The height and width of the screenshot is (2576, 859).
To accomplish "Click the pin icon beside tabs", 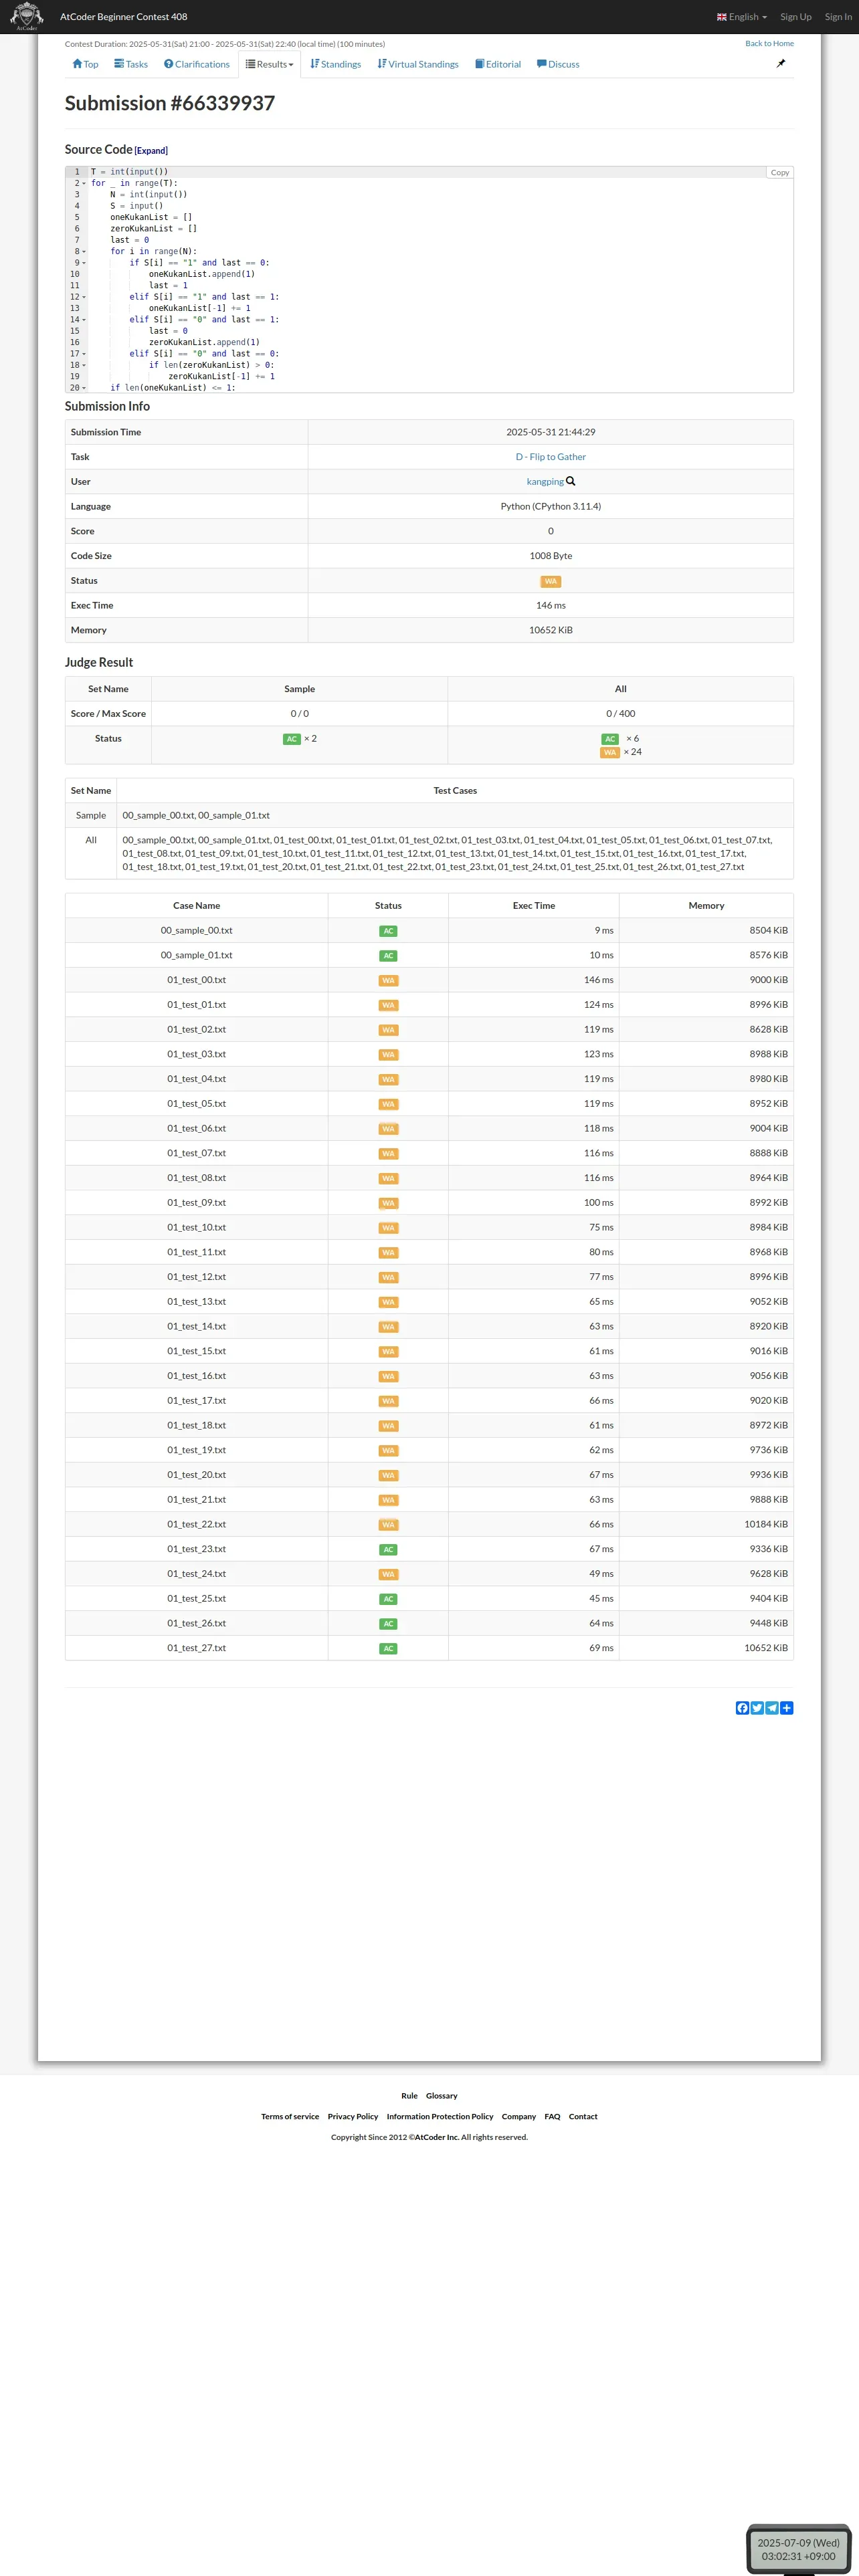I will point(781,63).
